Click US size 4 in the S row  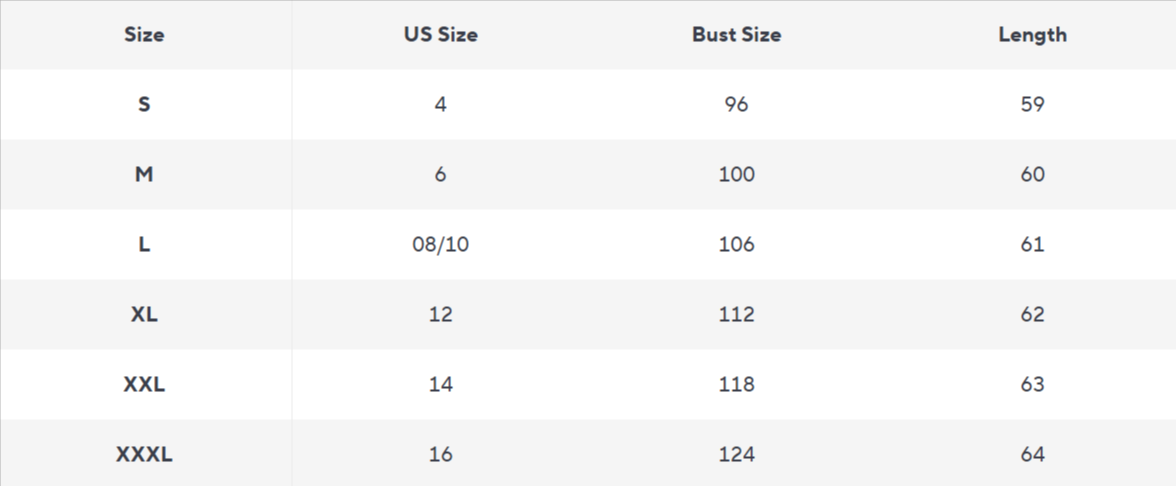(440, 104)
